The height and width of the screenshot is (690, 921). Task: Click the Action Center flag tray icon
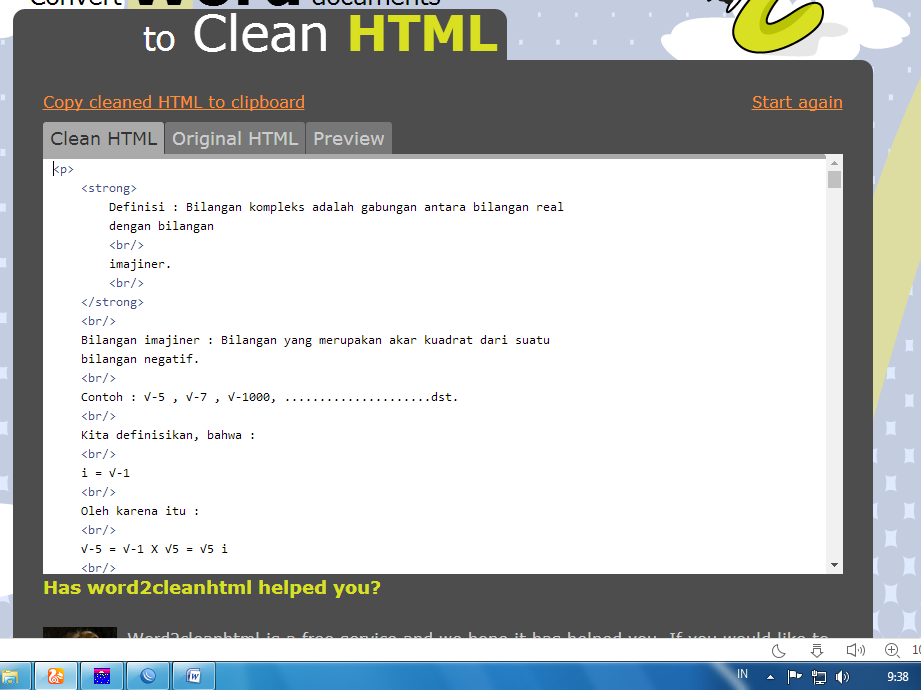[x=794, y=677]
